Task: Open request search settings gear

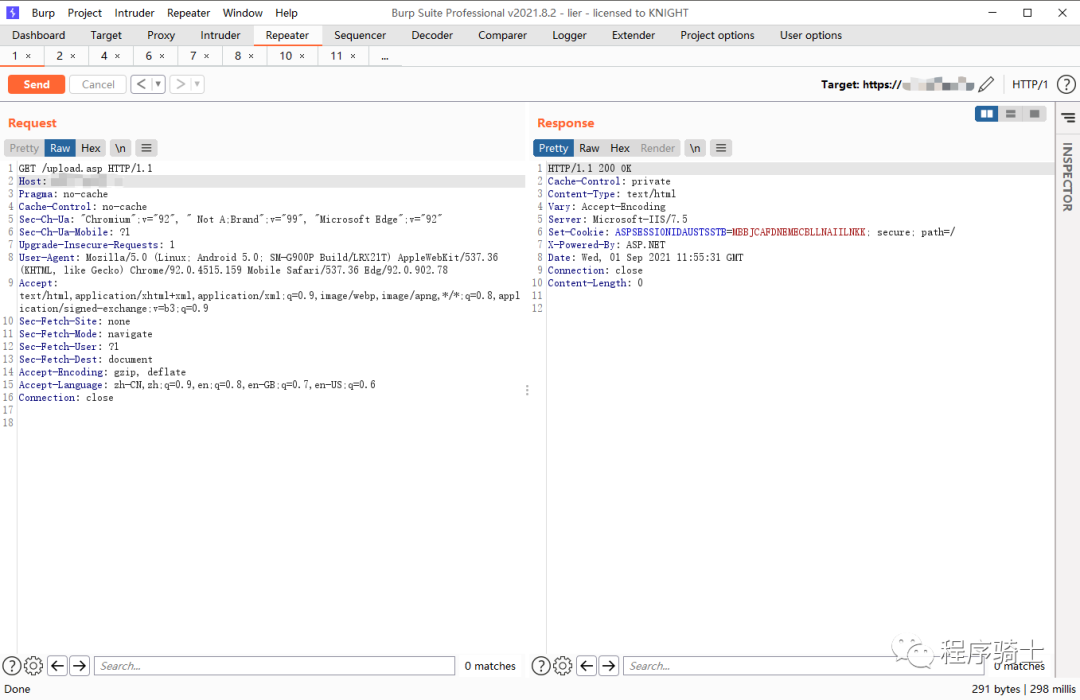Action: 33,666
